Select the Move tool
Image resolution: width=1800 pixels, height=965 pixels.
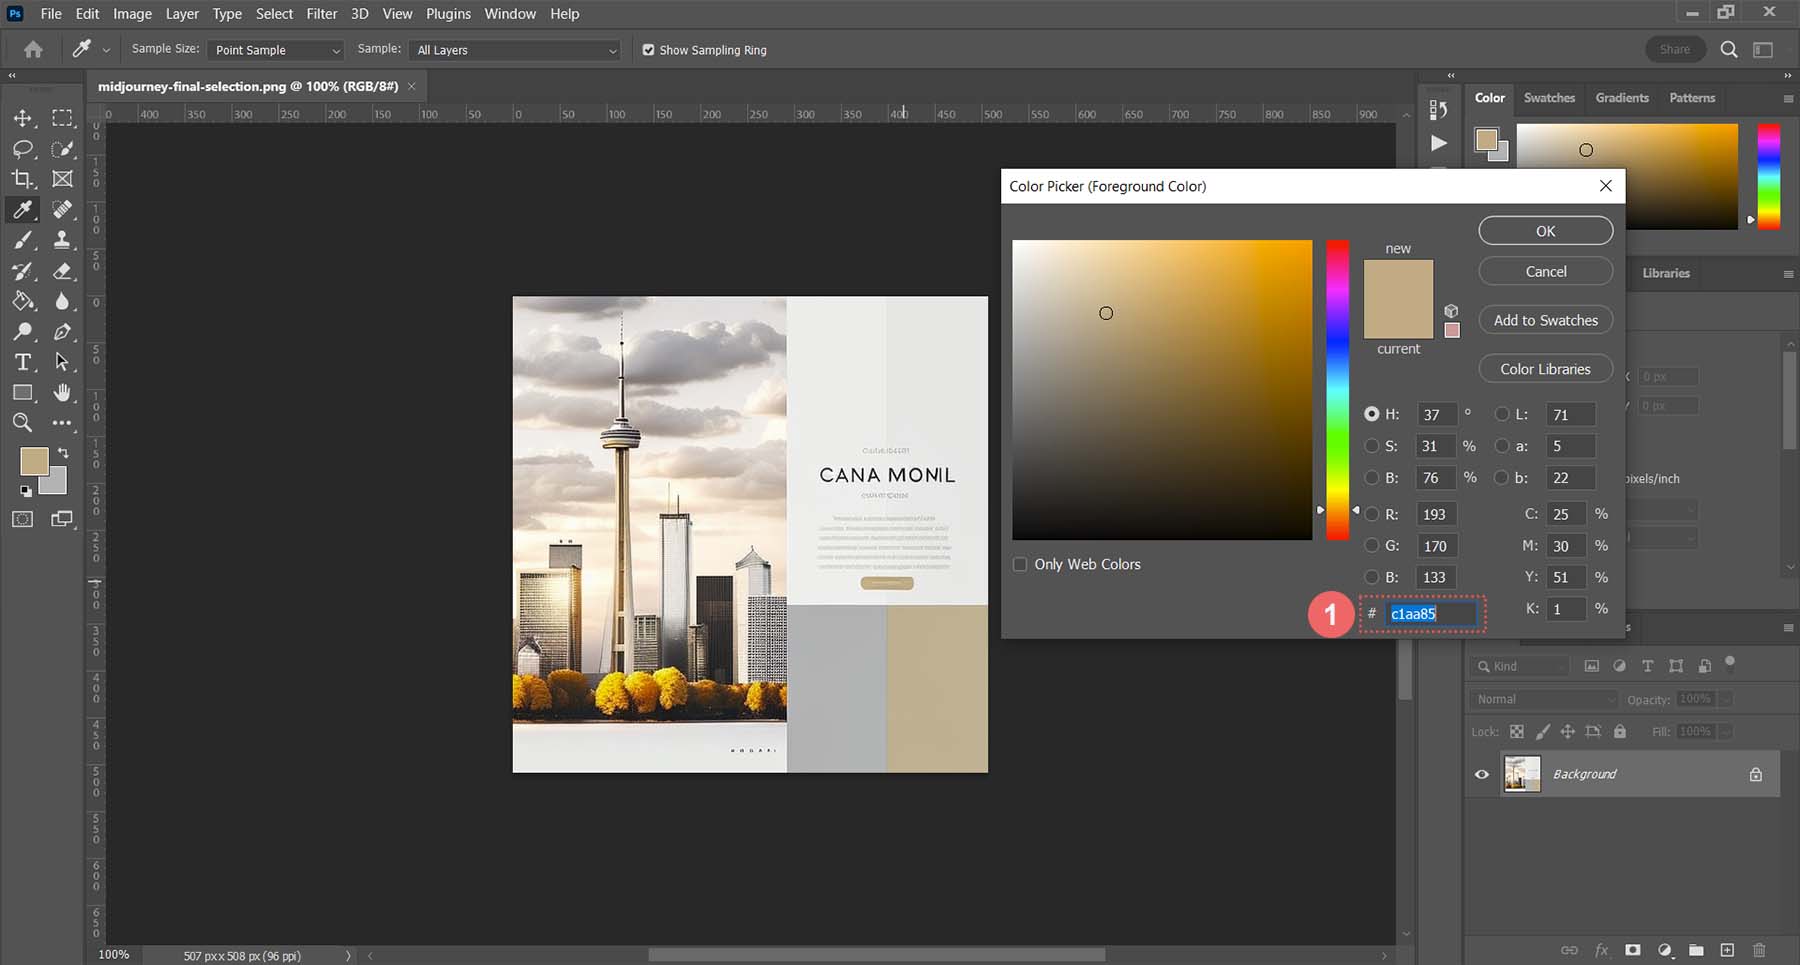tap(24, 118)
